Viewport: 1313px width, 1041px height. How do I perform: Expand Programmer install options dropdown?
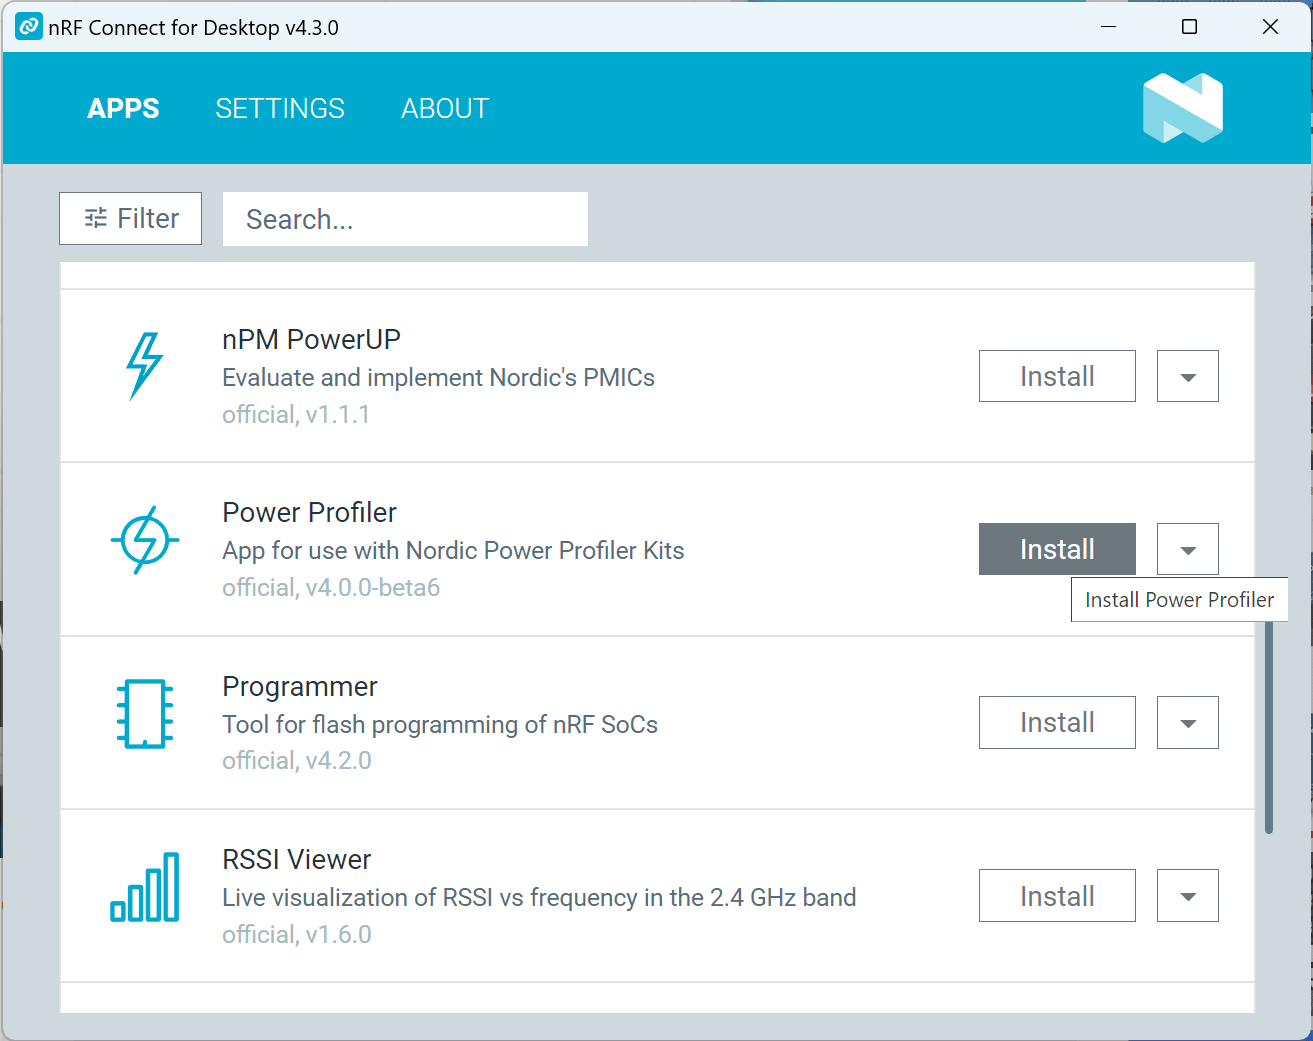click(1188, 722)
